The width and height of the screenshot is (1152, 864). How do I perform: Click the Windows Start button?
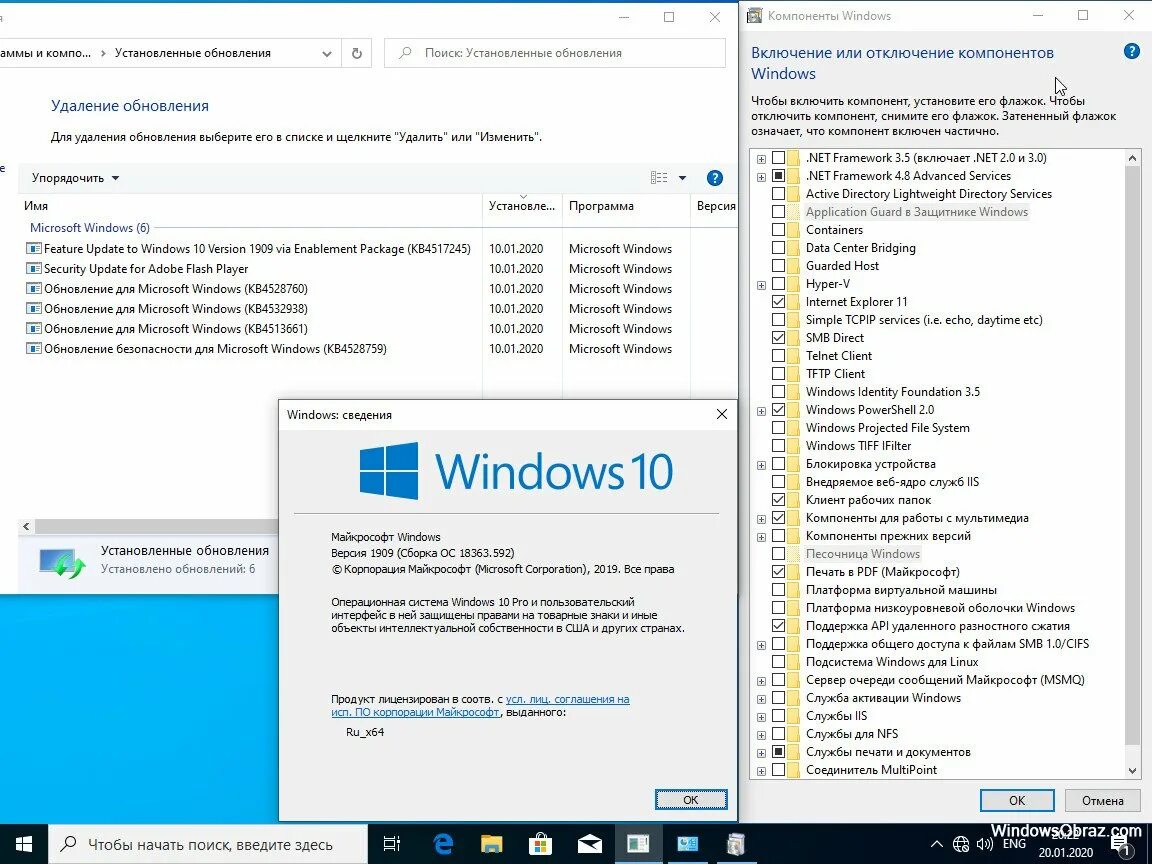[24, 844]
